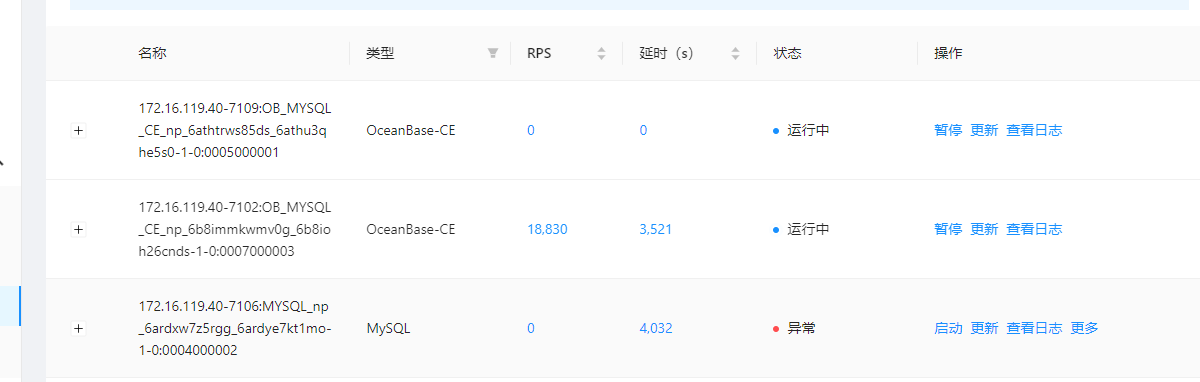
Task: Click the latency value 3,521
Action: tap(655, 229)
